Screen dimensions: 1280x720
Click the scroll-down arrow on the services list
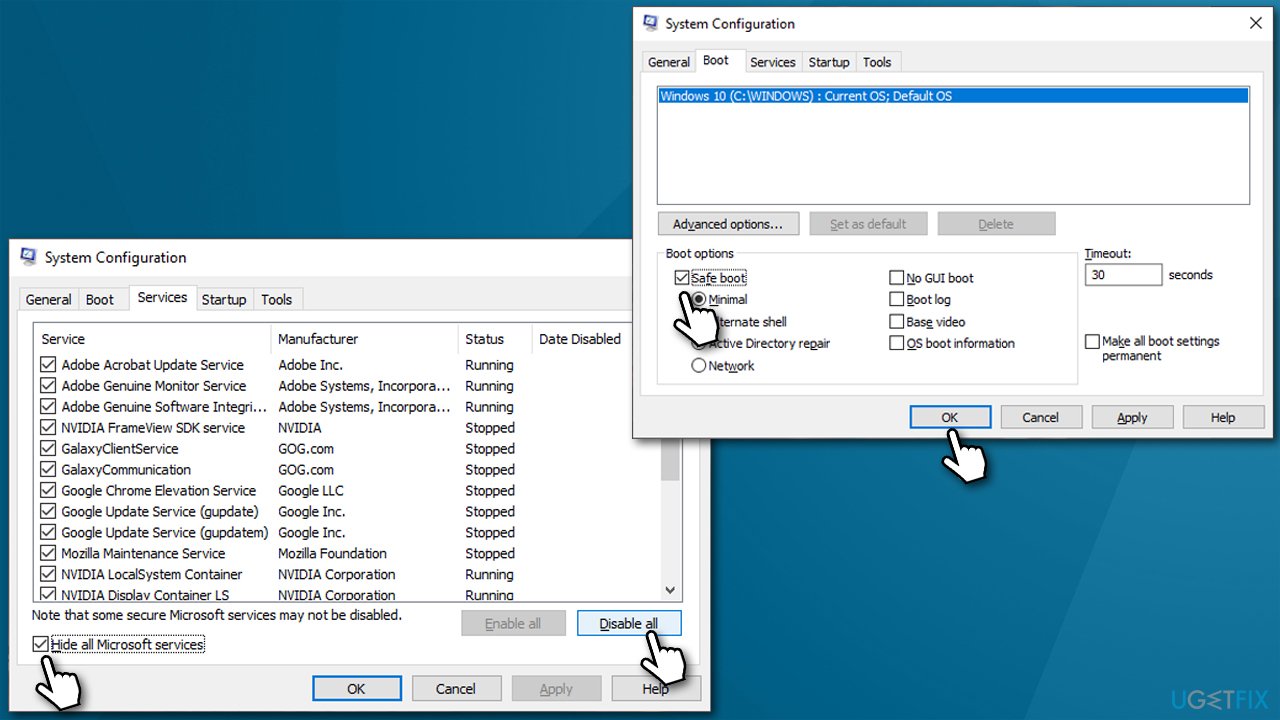(670, 590)
